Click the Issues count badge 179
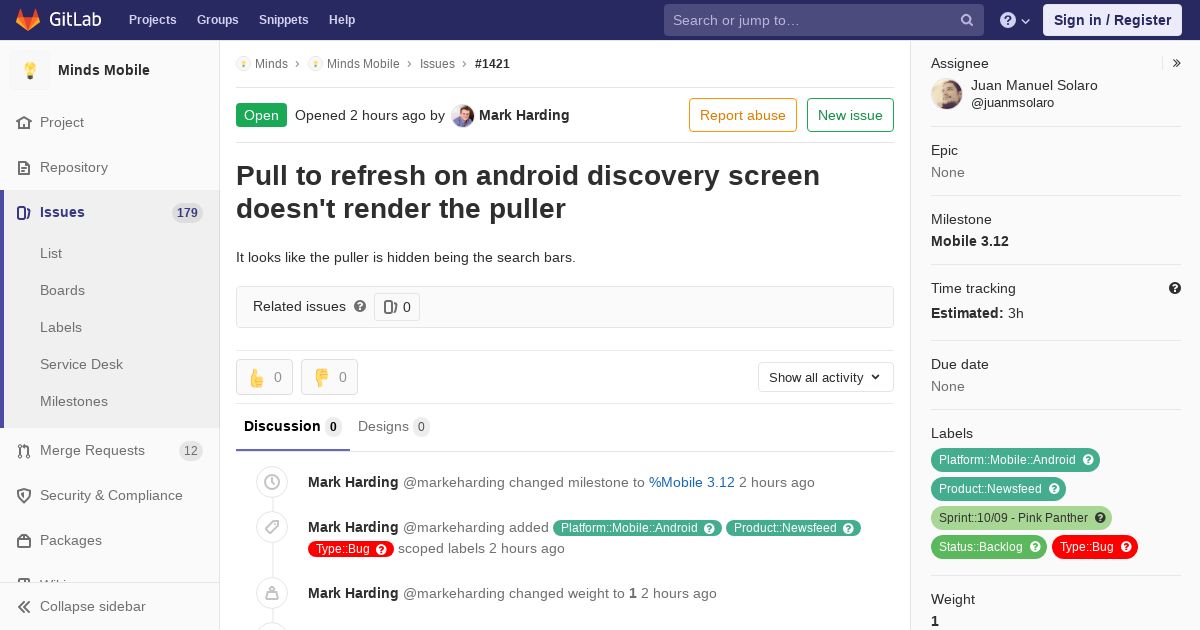The height and width of the screenshot is (630, 1200). tap(187, 213)
